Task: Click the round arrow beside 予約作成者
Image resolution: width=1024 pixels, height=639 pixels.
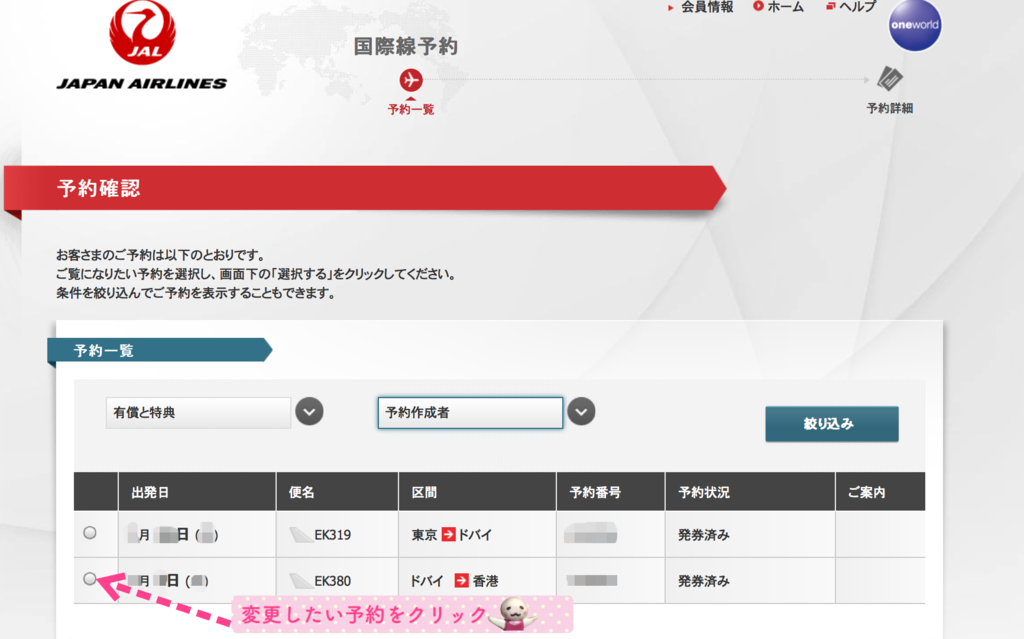Action: point(581,412)
